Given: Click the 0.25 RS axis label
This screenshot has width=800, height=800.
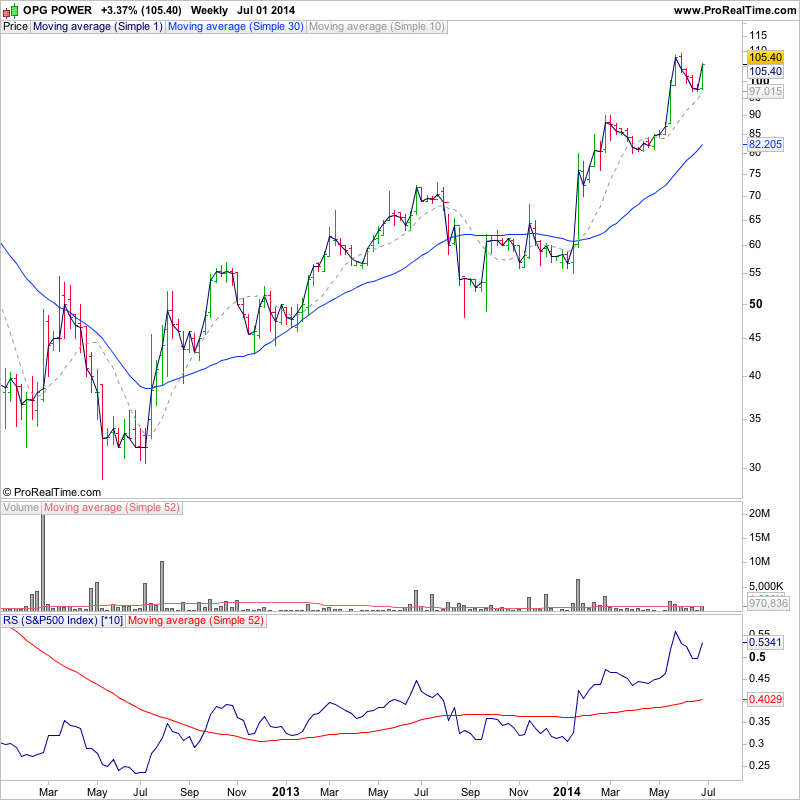Looking at the screenshot, I should click(758, 765).
